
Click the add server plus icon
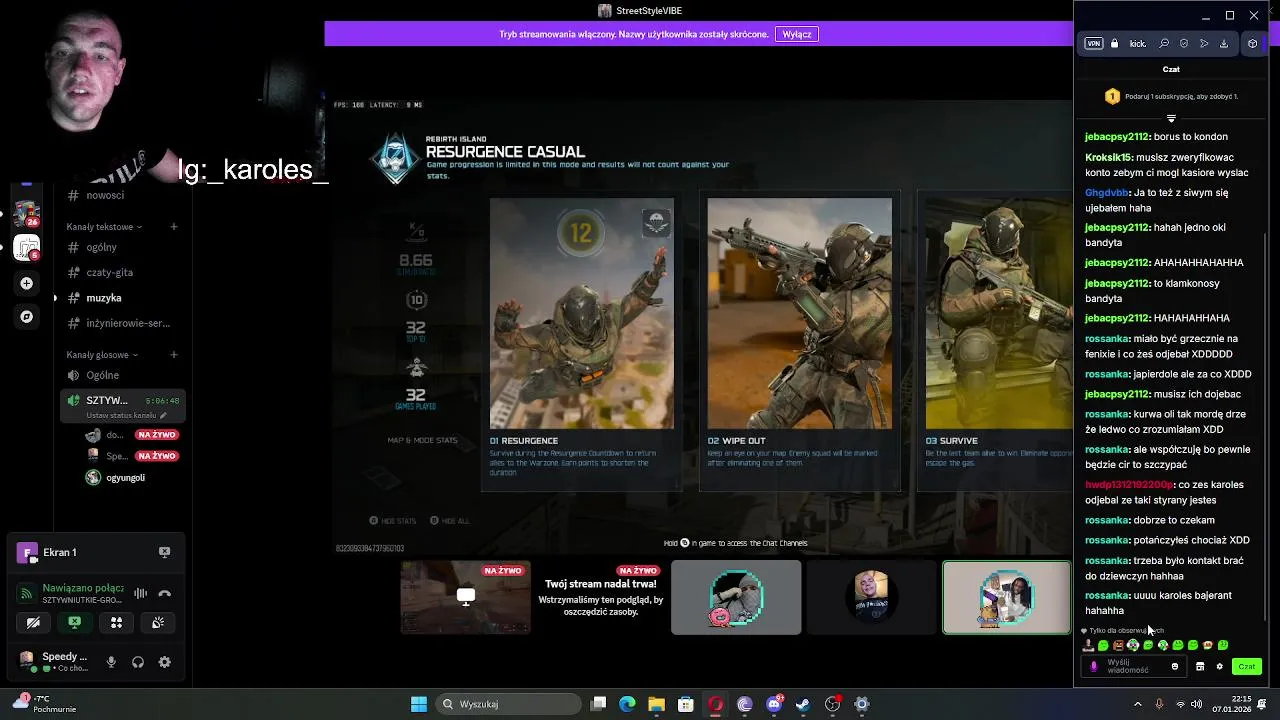click(x=27, y=283)
